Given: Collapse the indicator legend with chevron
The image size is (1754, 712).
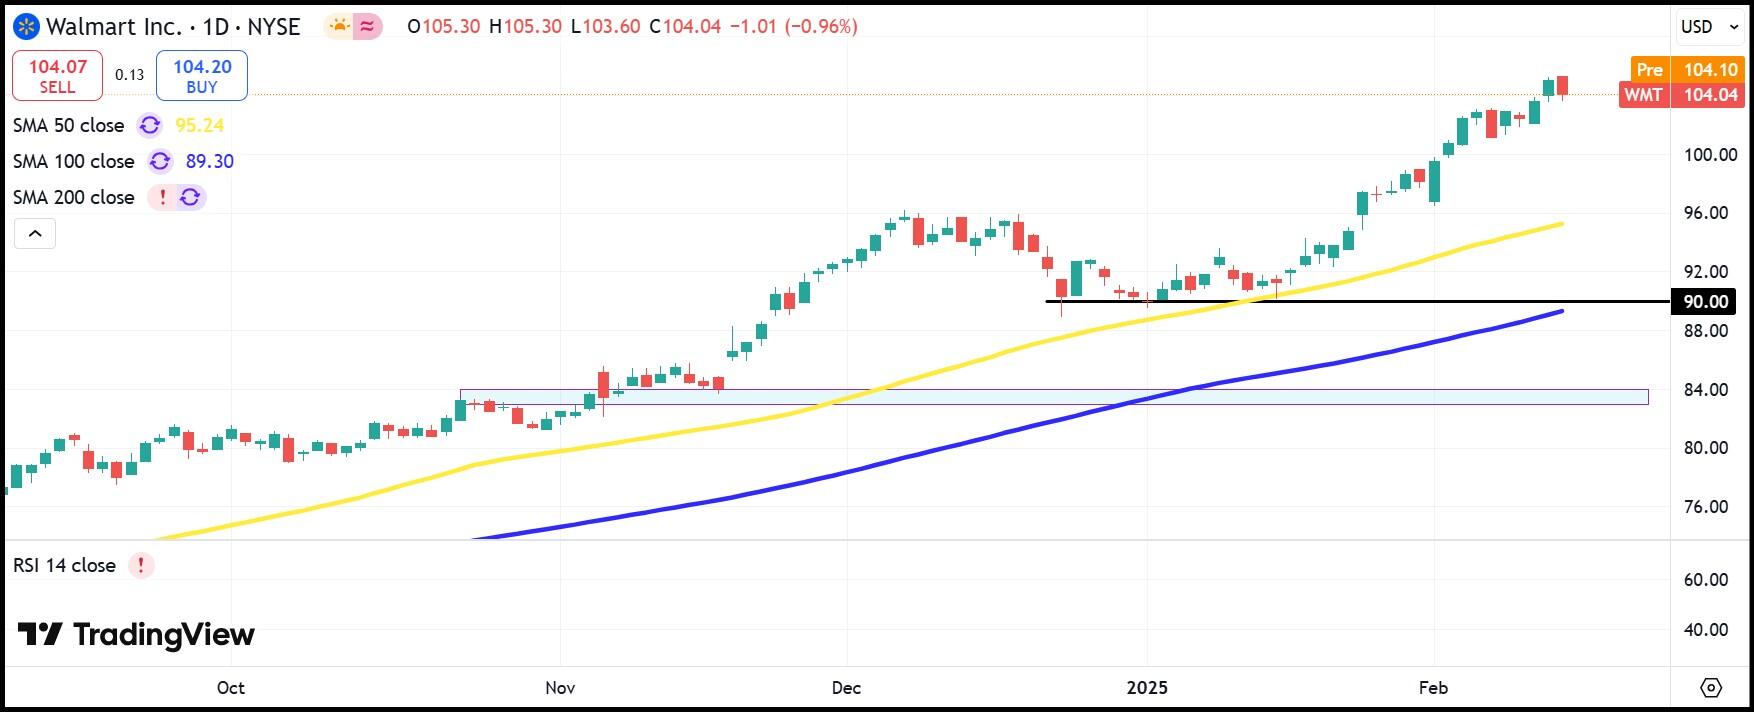Looking at the screenshot, I should click(x=35, y=234).
